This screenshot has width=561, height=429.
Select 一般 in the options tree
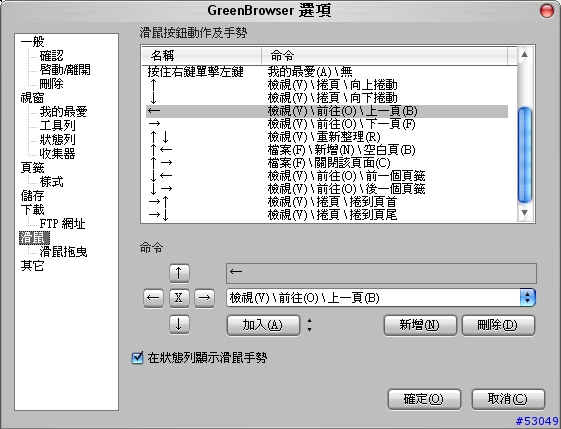point(33,42)
